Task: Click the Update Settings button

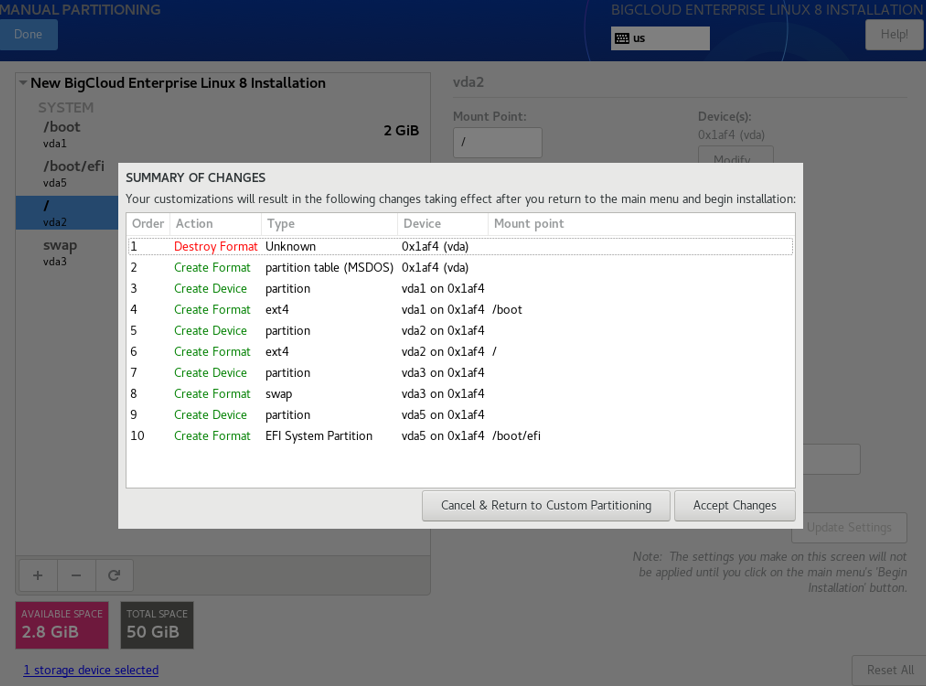Action: coord(849,527)
